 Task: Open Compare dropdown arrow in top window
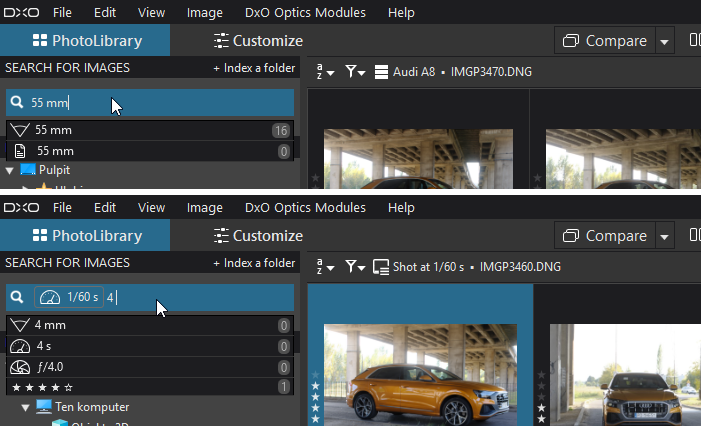[664, 41]
